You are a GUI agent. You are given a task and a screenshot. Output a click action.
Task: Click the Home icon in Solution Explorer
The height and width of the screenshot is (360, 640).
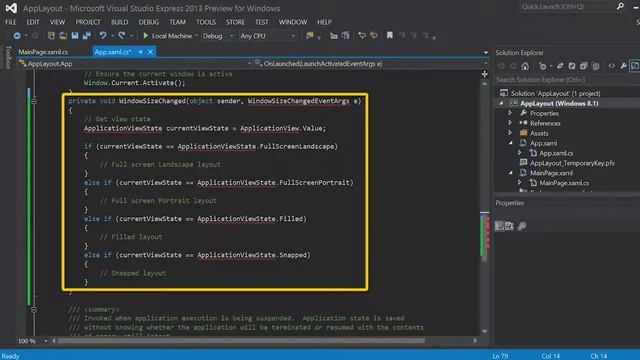pyautogui.click(x=525, y=66)
